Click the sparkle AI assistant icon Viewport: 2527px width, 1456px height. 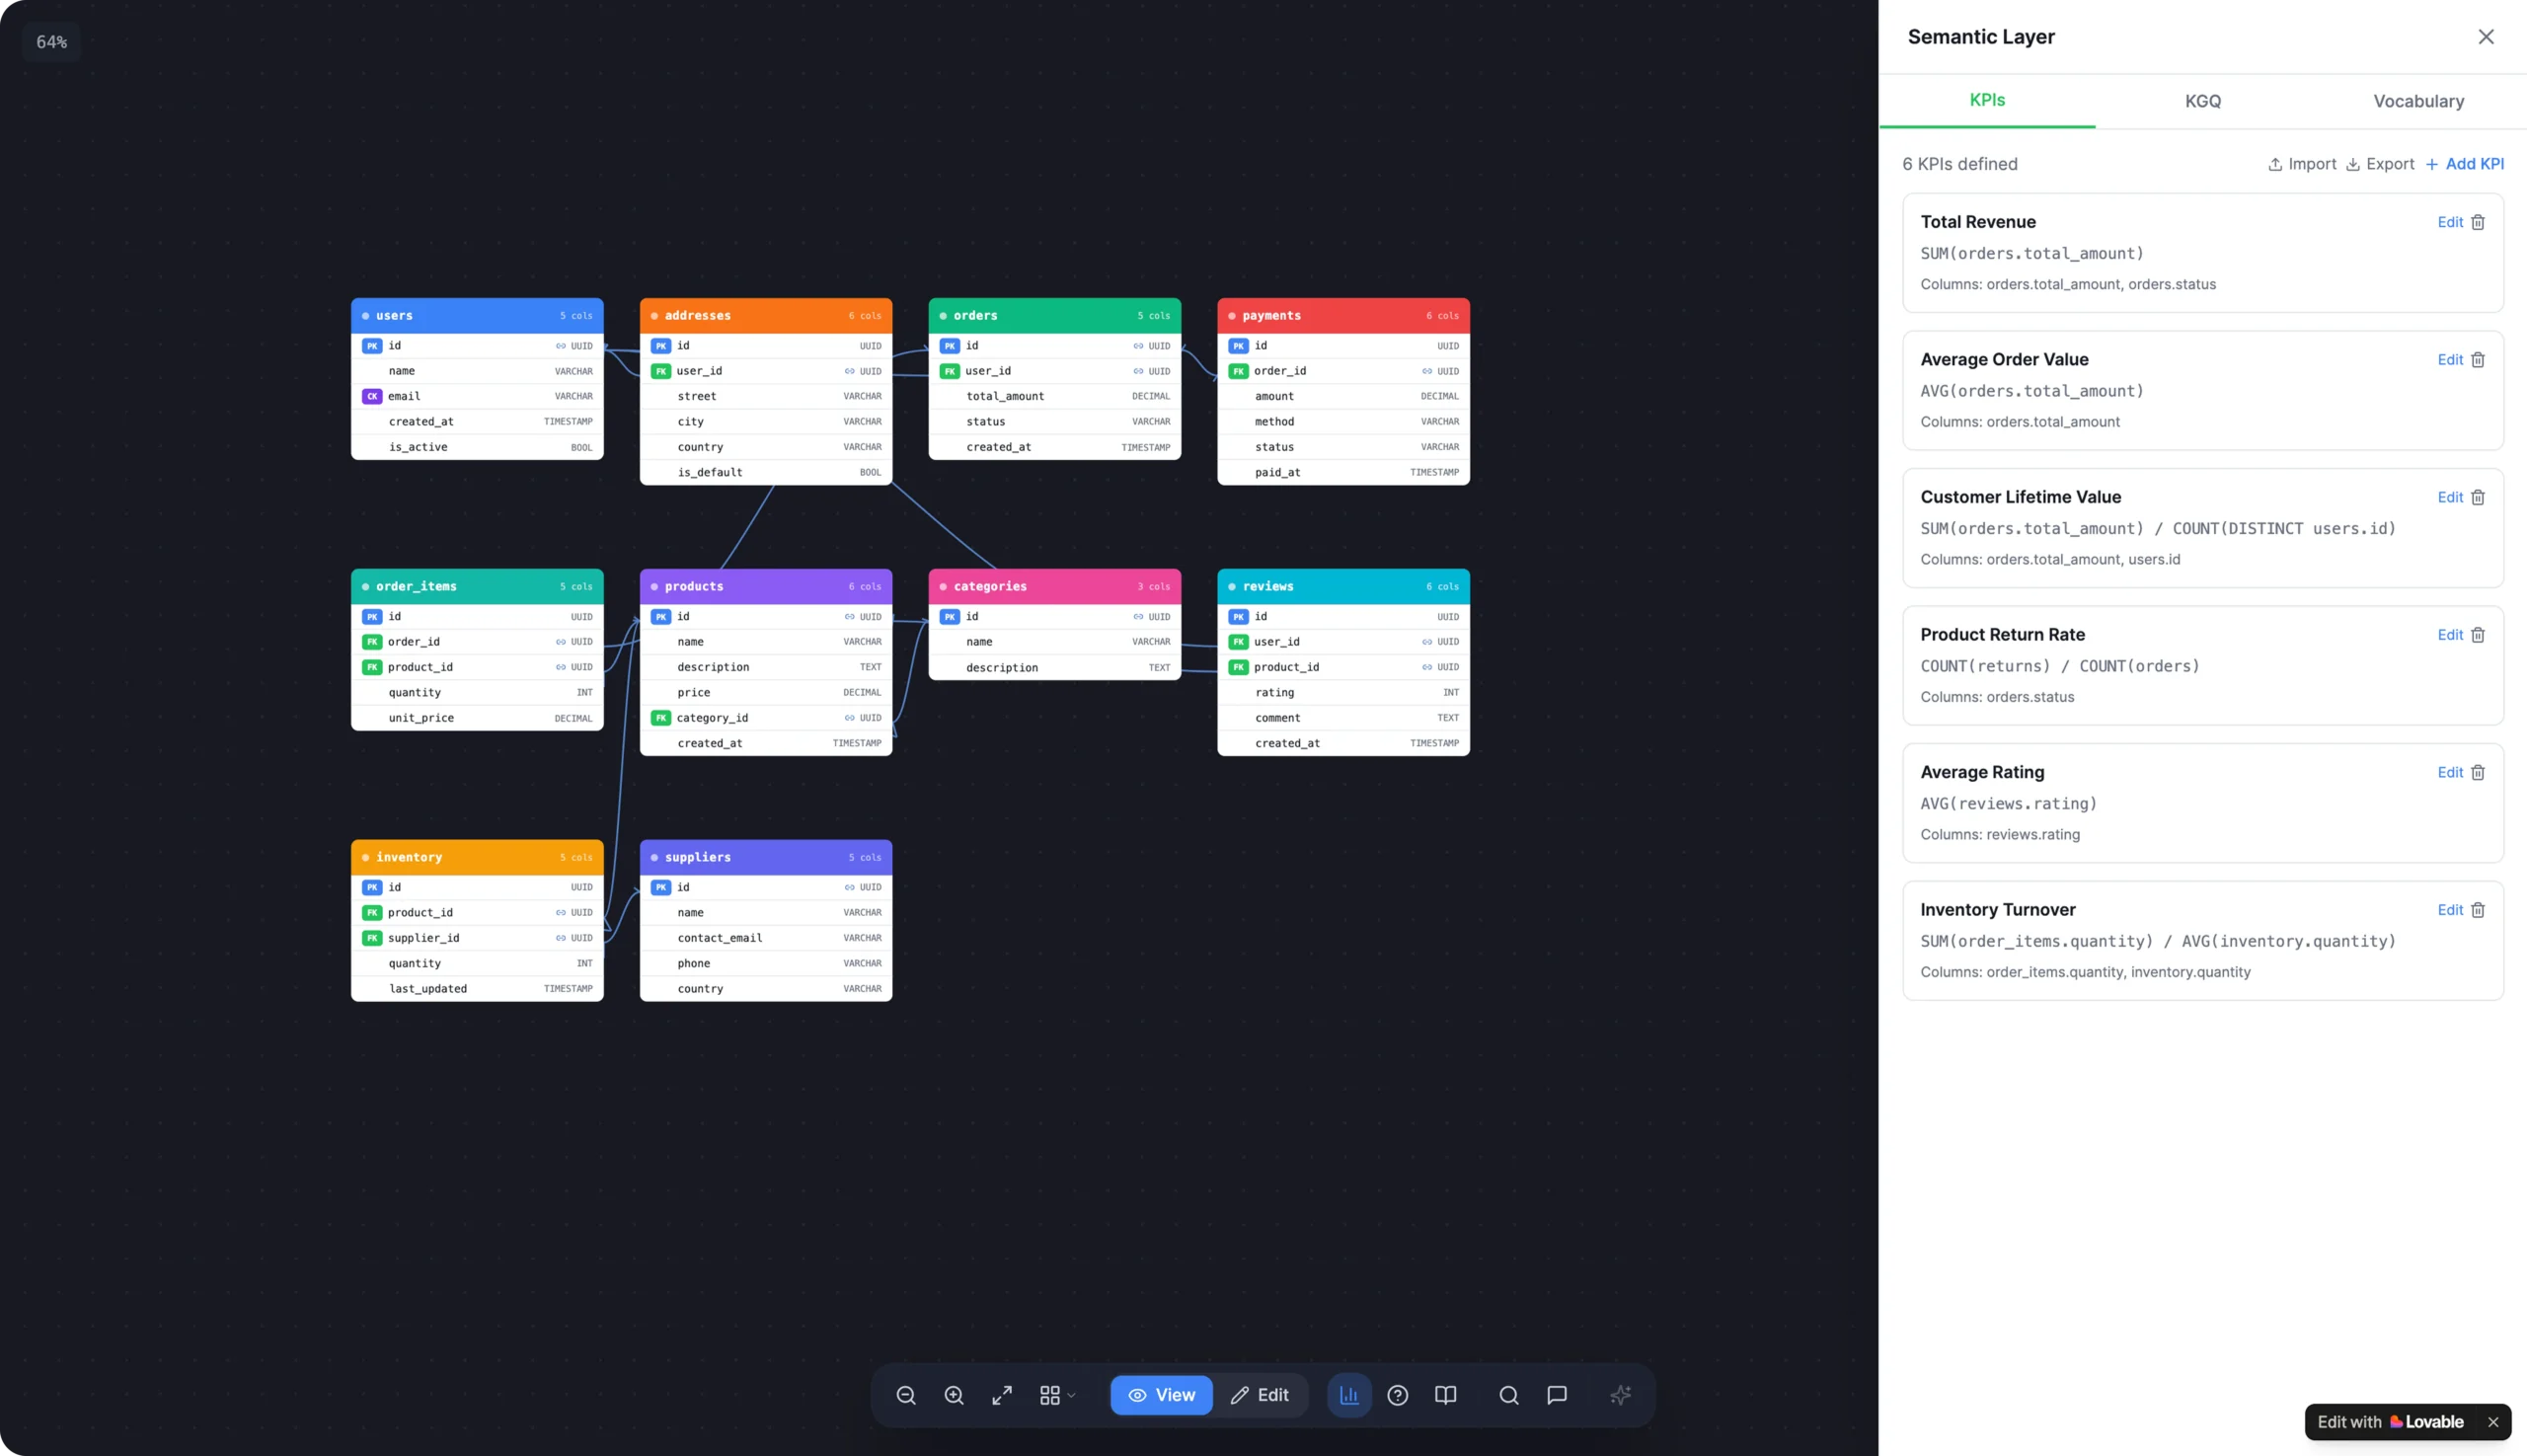pos(1620,1395)
